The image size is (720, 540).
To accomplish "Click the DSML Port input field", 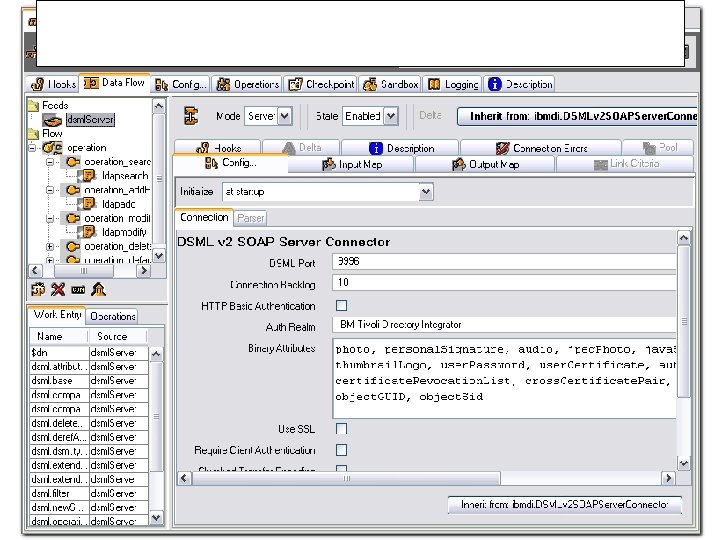I will coord(504,262).
